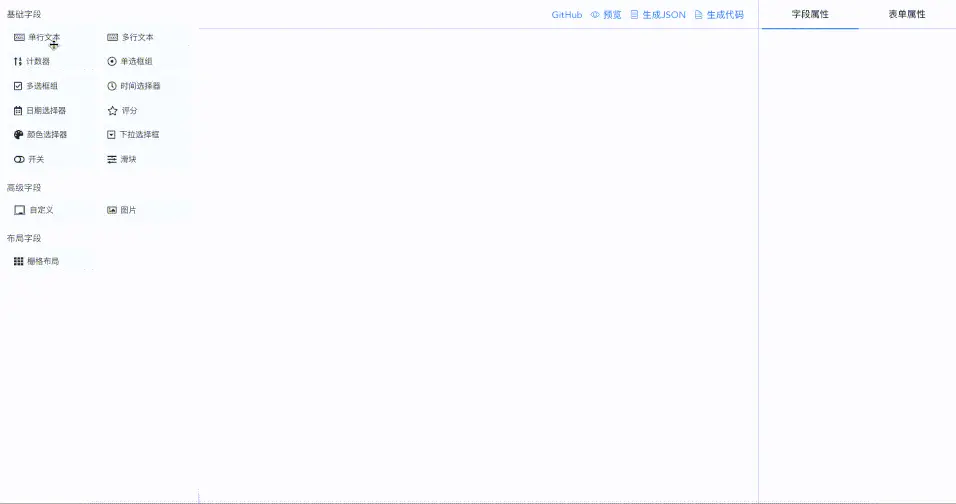
Task: Pick the 图片 image field component
Action: pos(144,210)
